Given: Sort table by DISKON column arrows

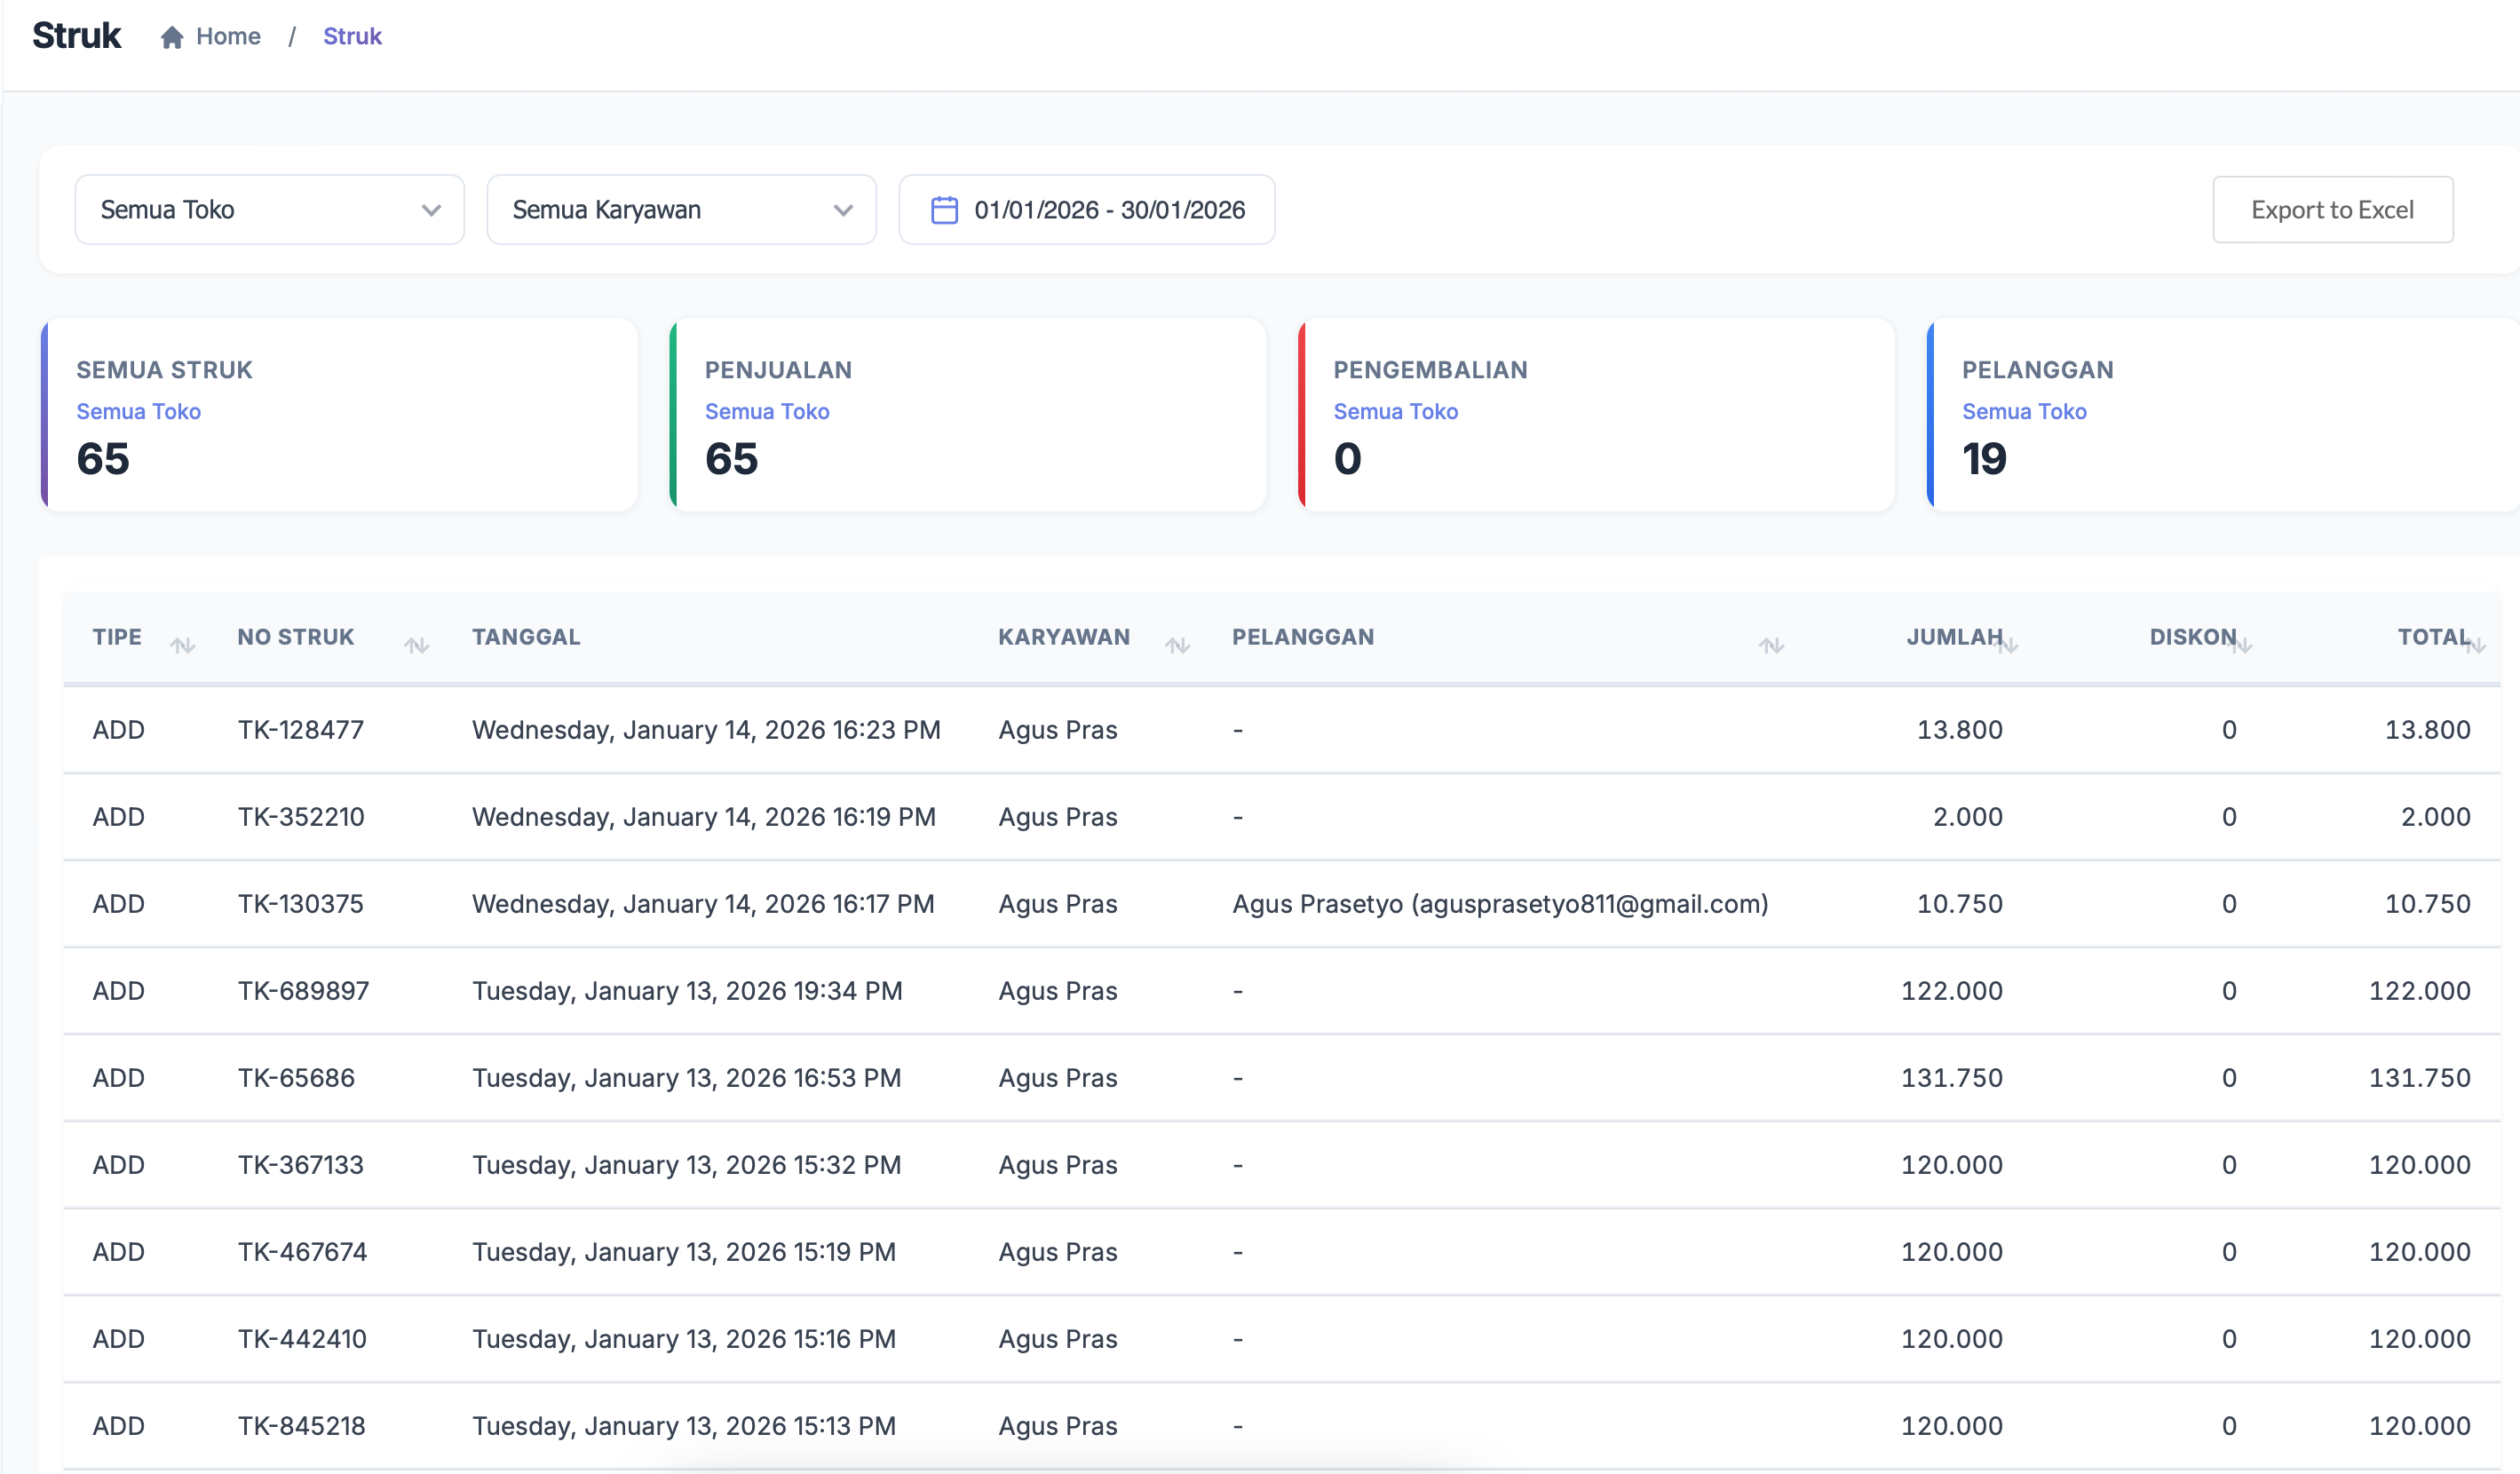Looking at the screenshot, I should 2242,646.
